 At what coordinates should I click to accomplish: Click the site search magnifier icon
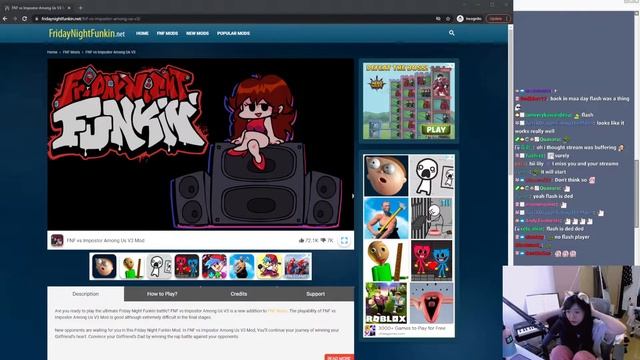(x=451, y=33)
